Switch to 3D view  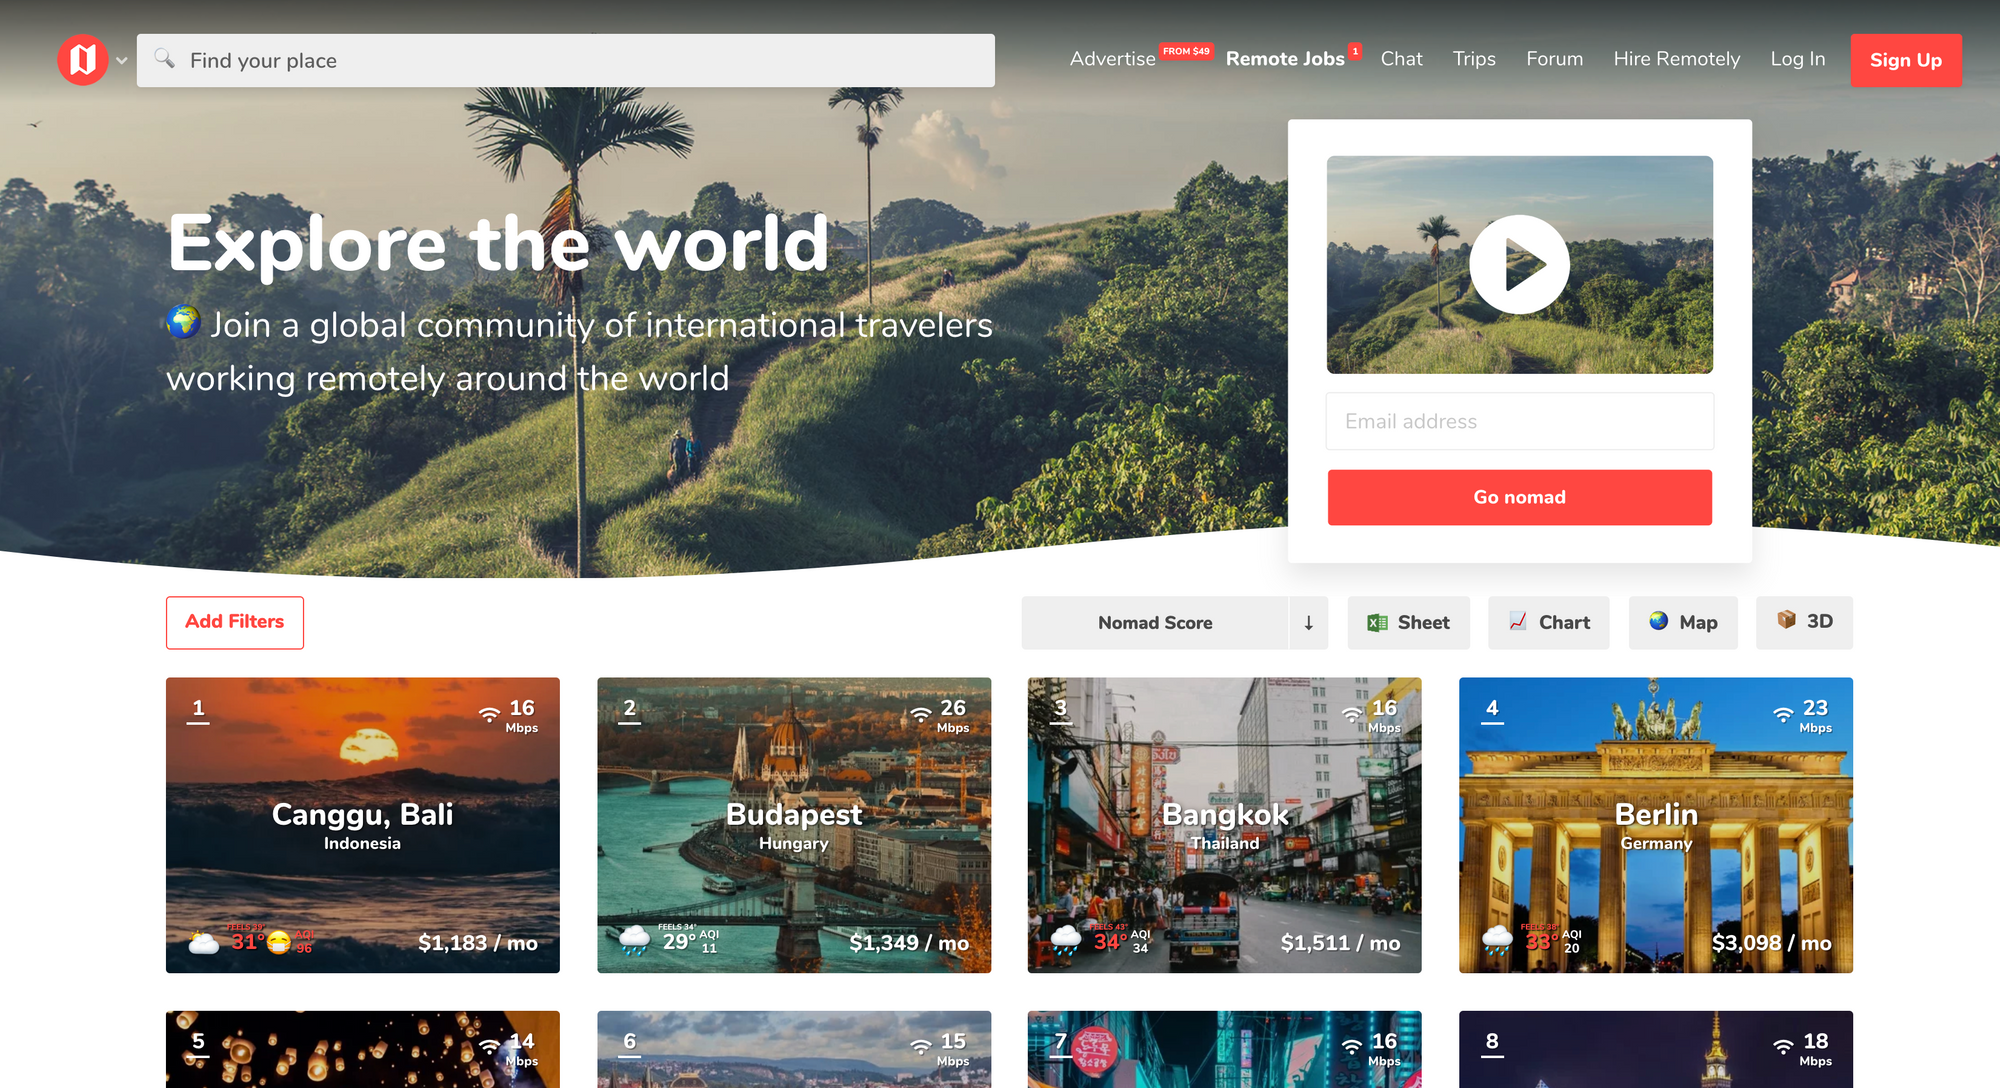click(x=1804, y=622)
